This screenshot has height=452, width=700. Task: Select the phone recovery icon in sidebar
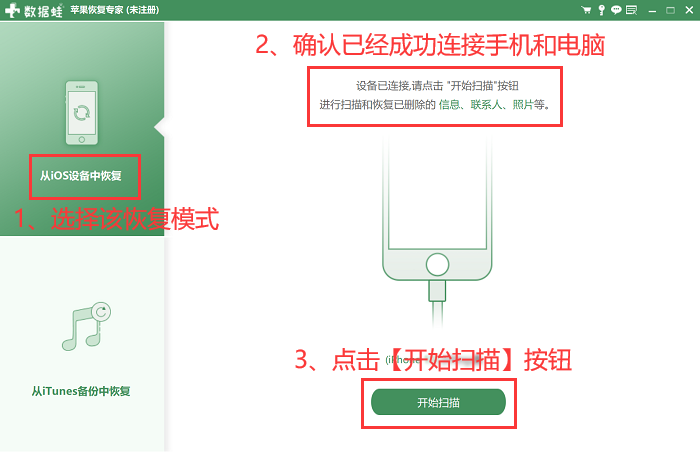click(82, 113)
